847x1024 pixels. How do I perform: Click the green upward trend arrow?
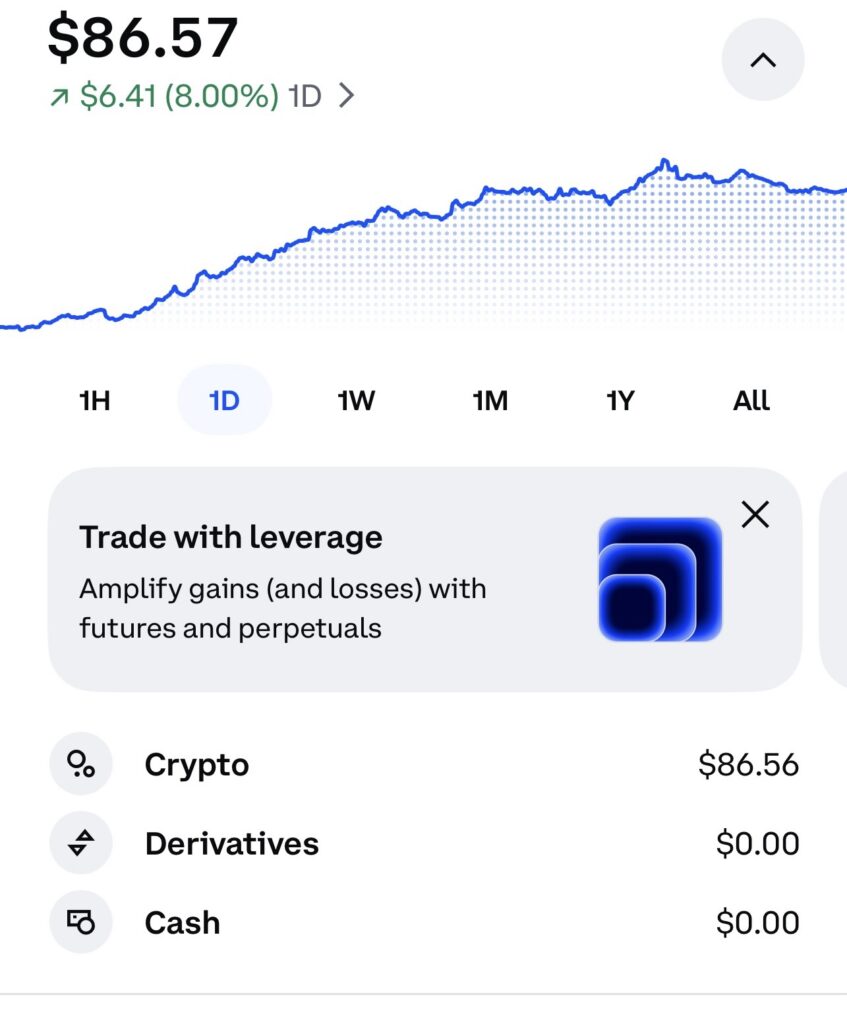[60, 97]
